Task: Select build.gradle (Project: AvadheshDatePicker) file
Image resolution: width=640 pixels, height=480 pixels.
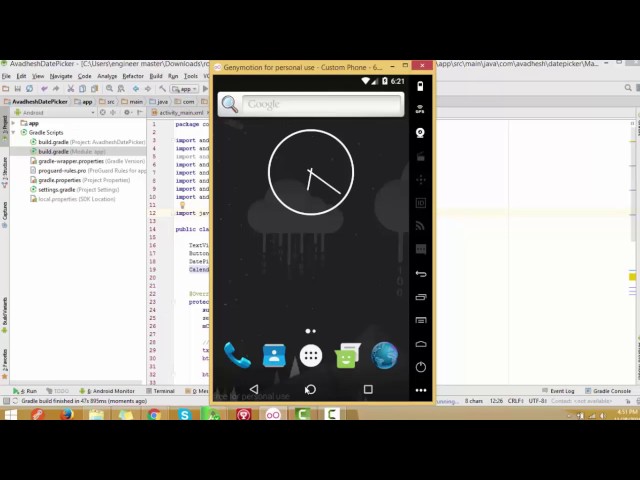Action: [x=88, y=142]
